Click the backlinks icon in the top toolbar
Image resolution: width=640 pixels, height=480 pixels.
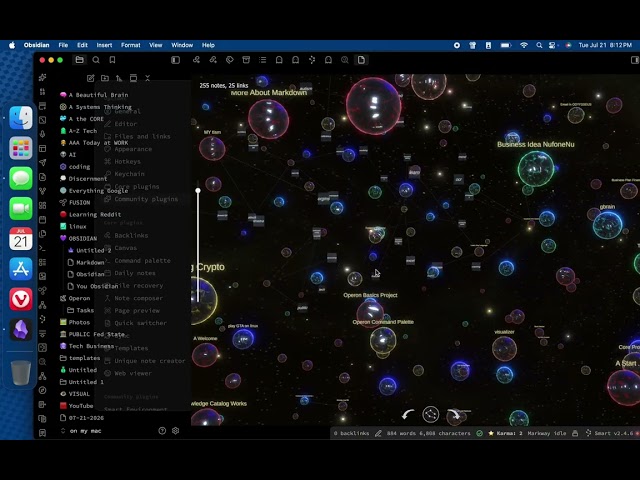[196, 60]
